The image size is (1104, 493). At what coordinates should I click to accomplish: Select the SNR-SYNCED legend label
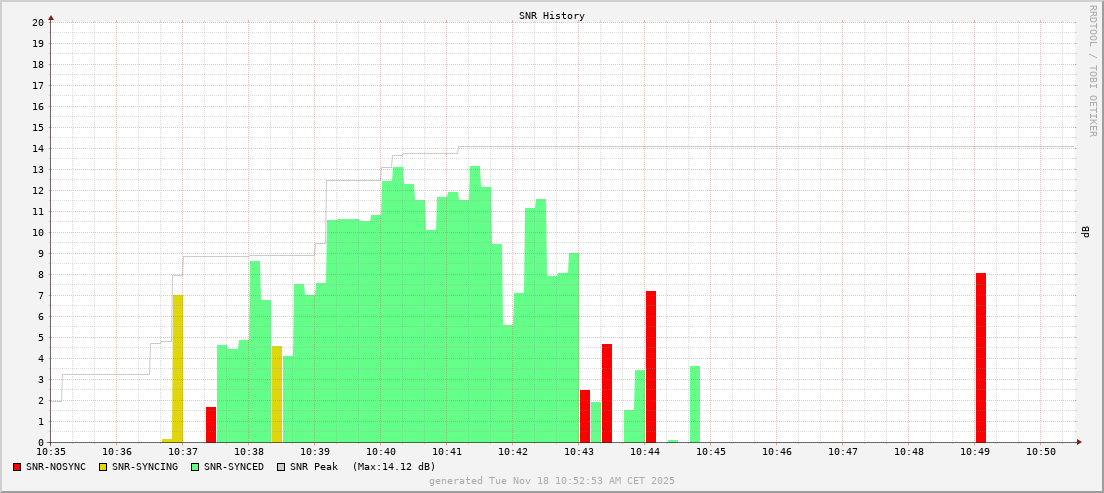tap(234, 467)
